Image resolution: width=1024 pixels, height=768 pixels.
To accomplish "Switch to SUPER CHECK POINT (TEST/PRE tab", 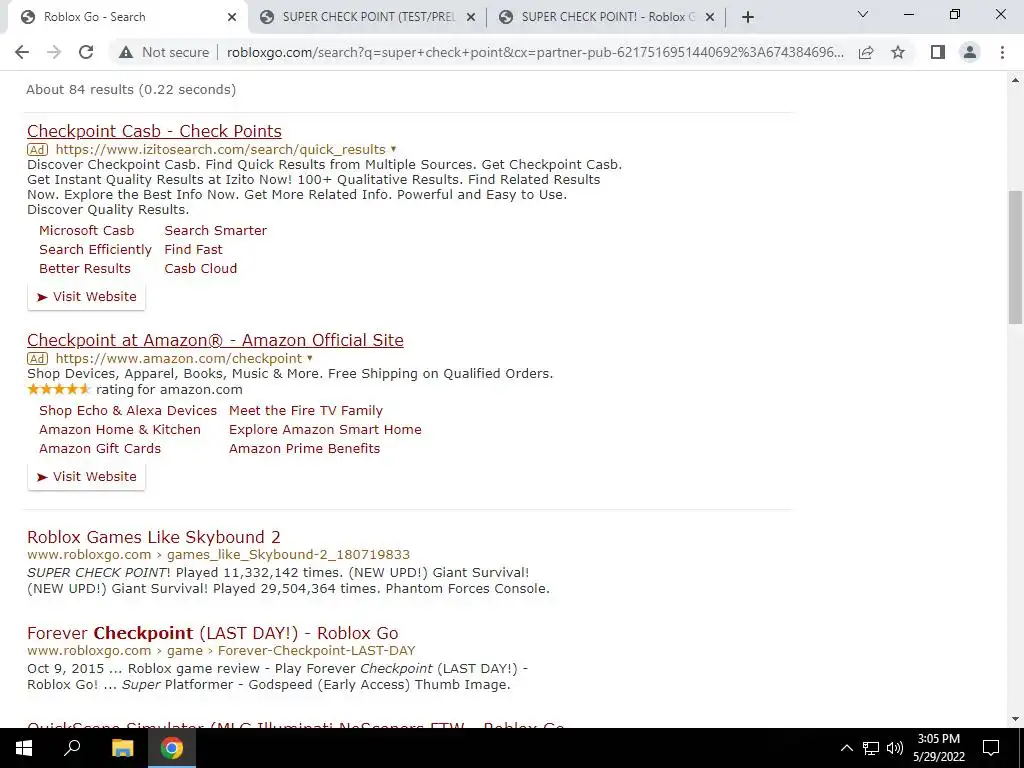I will point(368,17).
